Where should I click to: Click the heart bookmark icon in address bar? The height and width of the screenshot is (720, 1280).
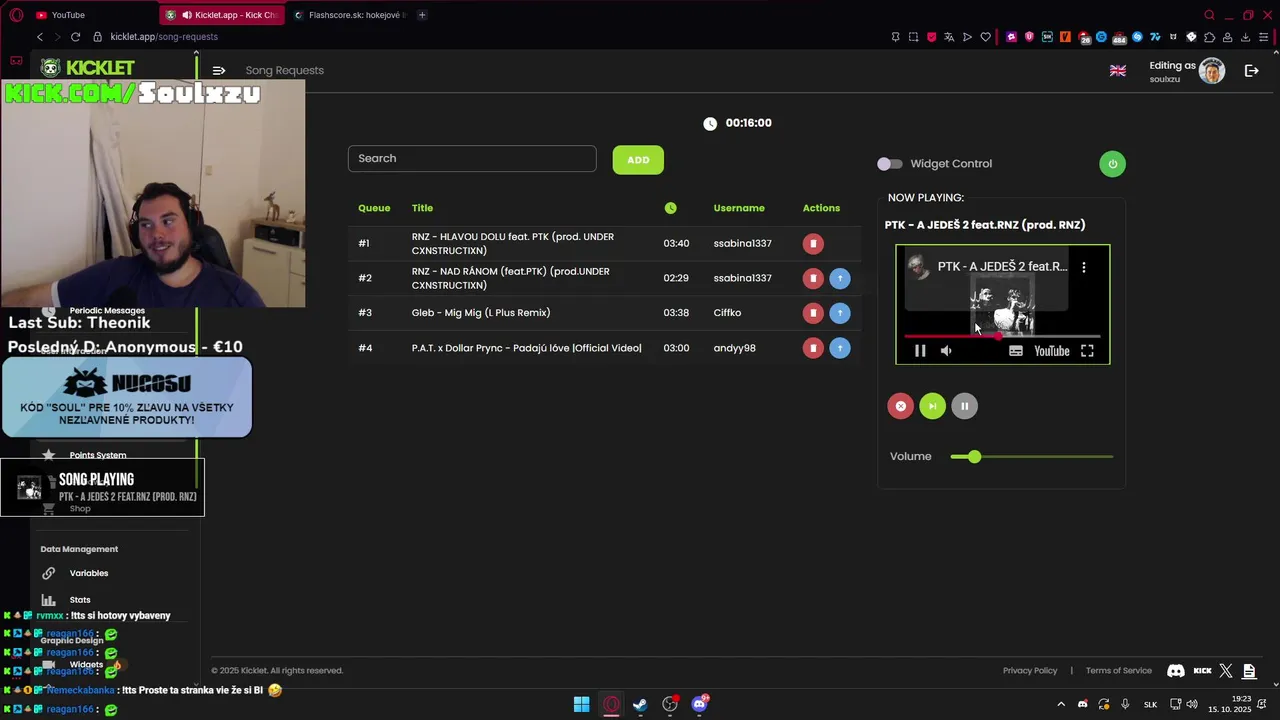pos(985,37)
